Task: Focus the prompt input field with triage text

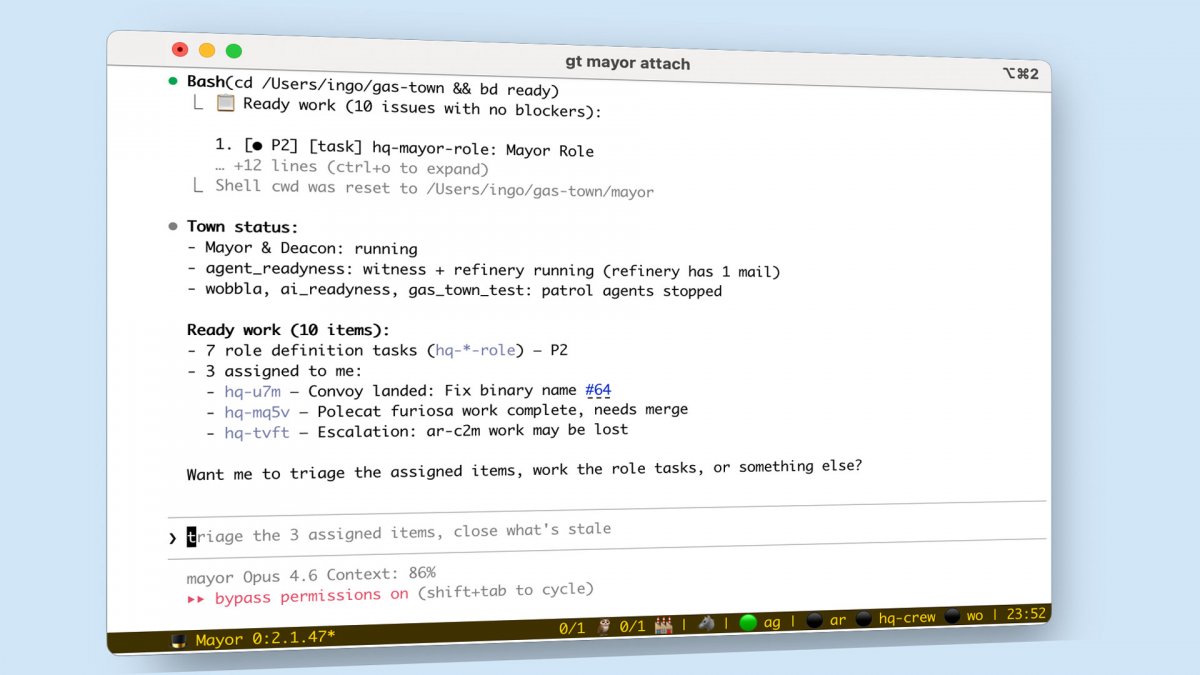Action: coord(400,532)
